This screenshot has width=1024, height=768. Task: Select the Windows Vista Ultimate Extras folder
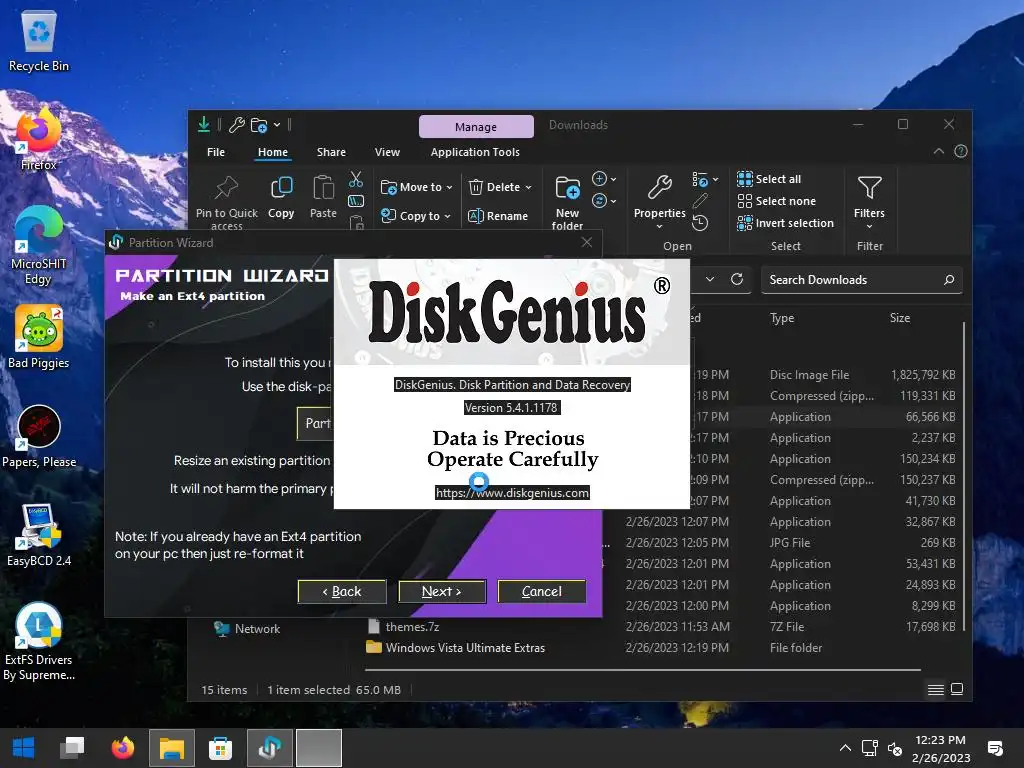pos(465,648)
